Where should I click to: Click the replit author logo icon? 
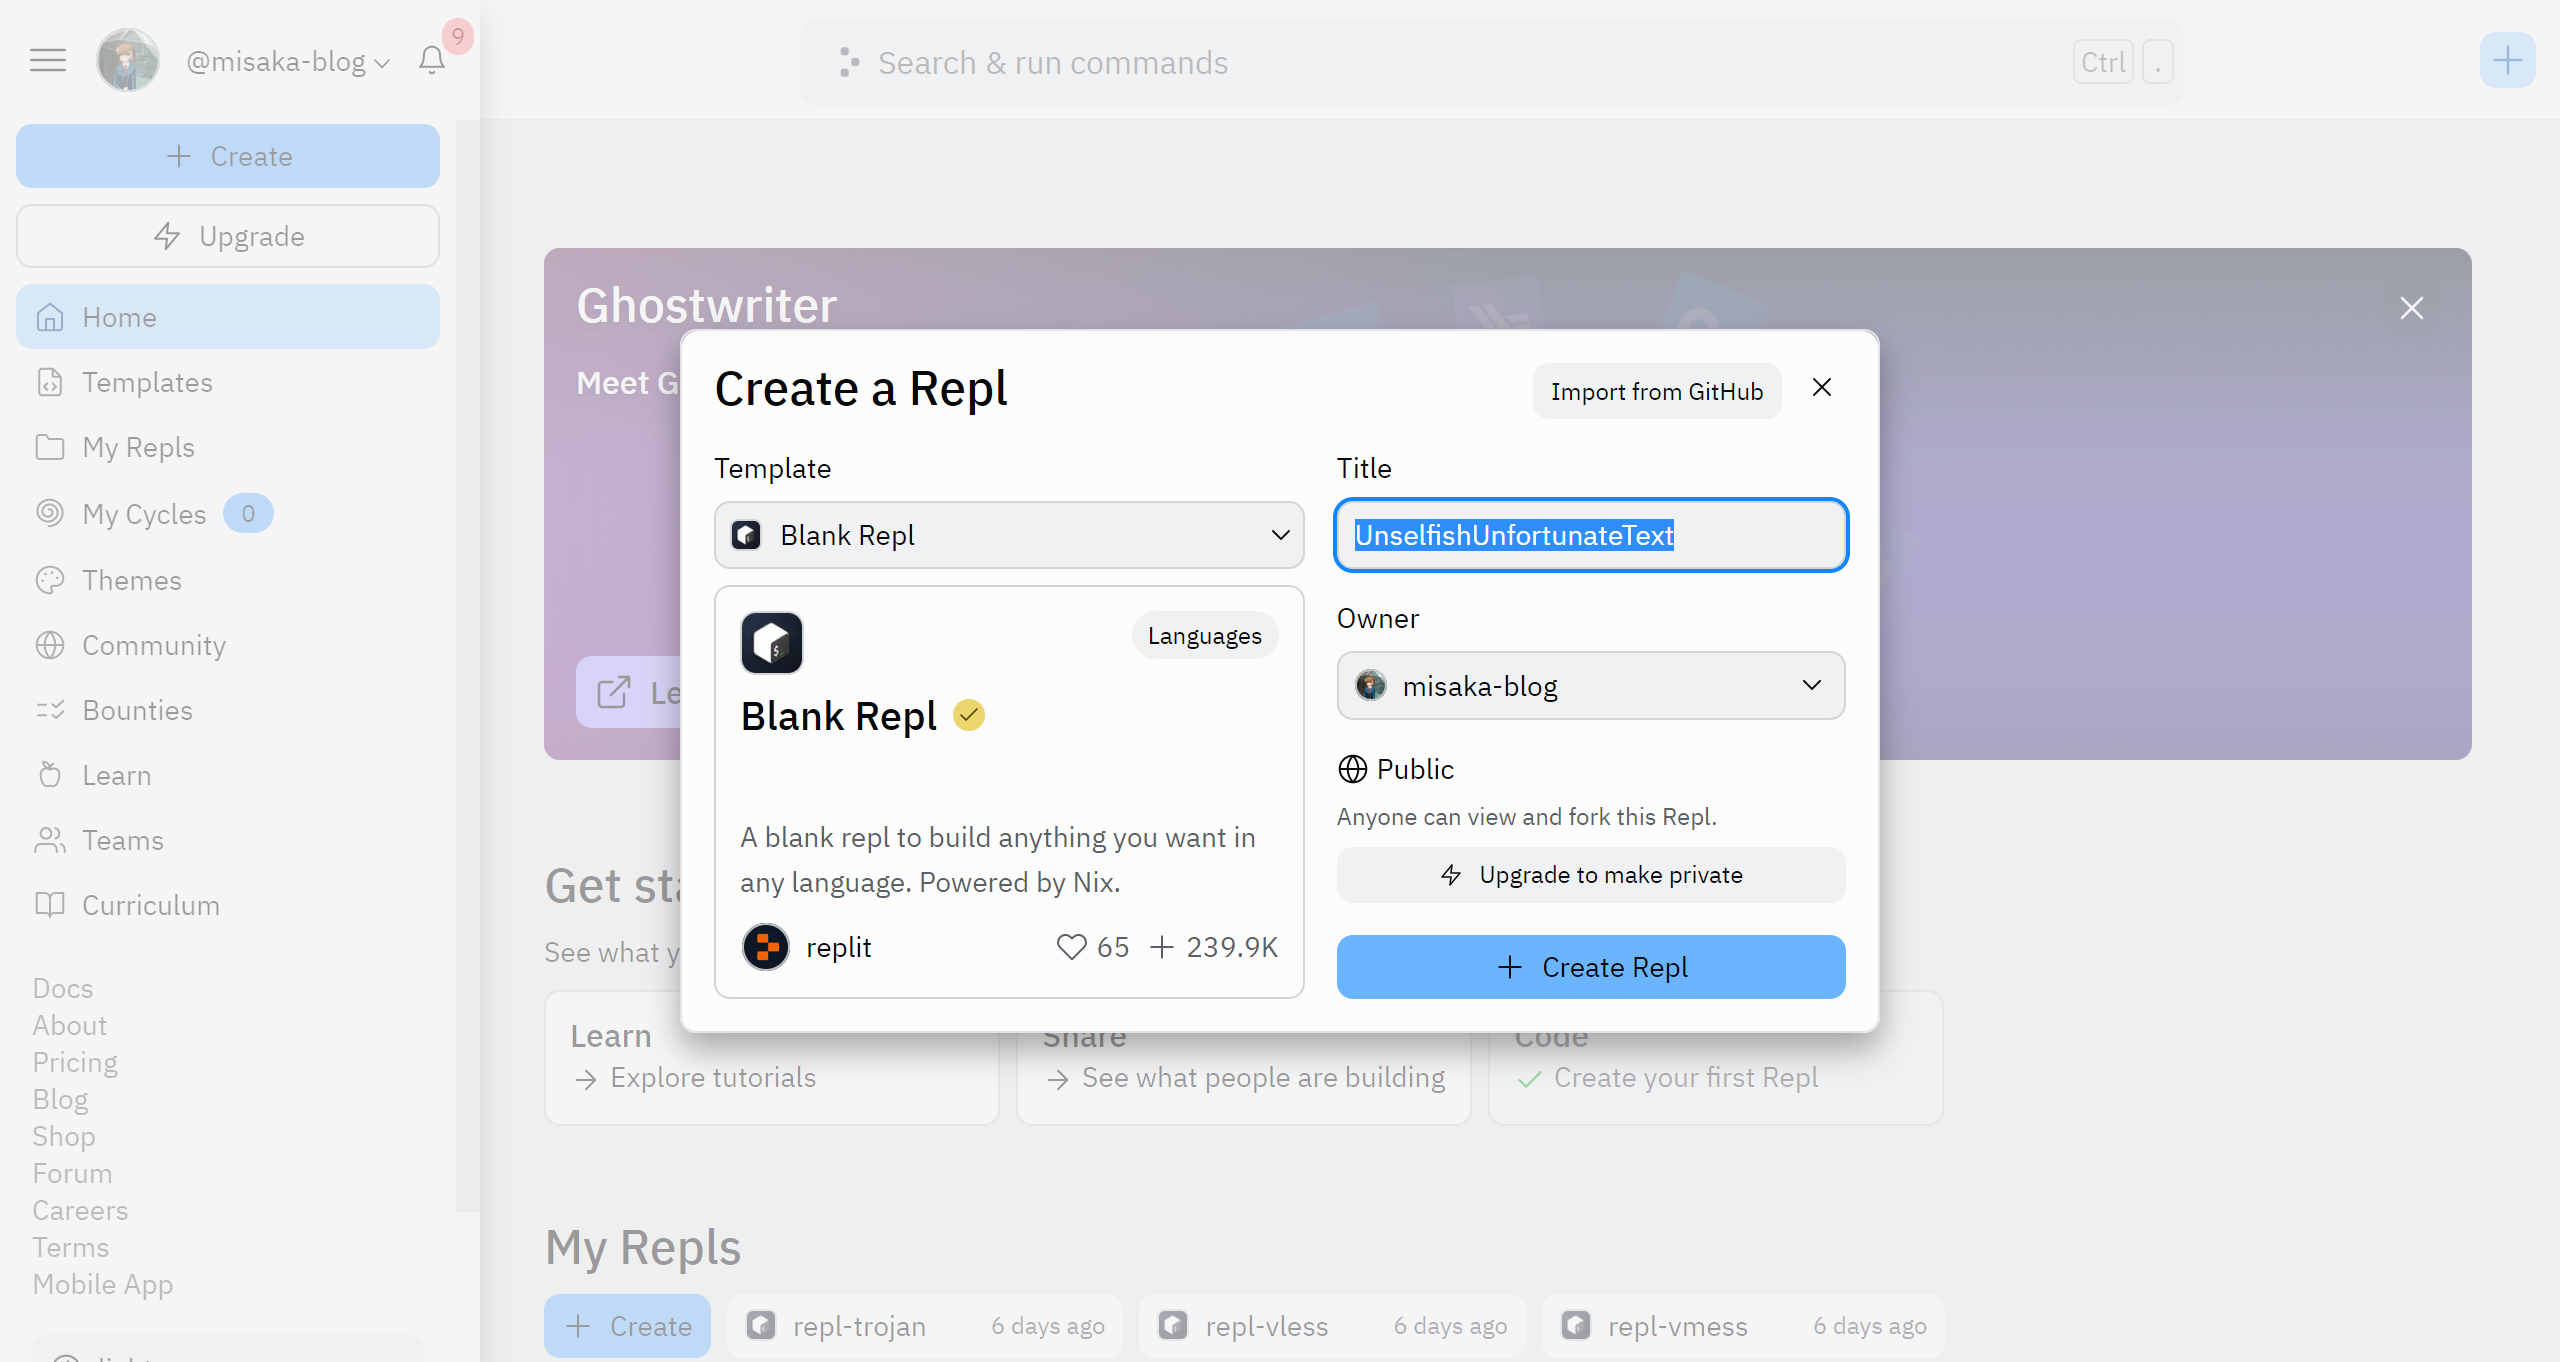click(766, 946)
